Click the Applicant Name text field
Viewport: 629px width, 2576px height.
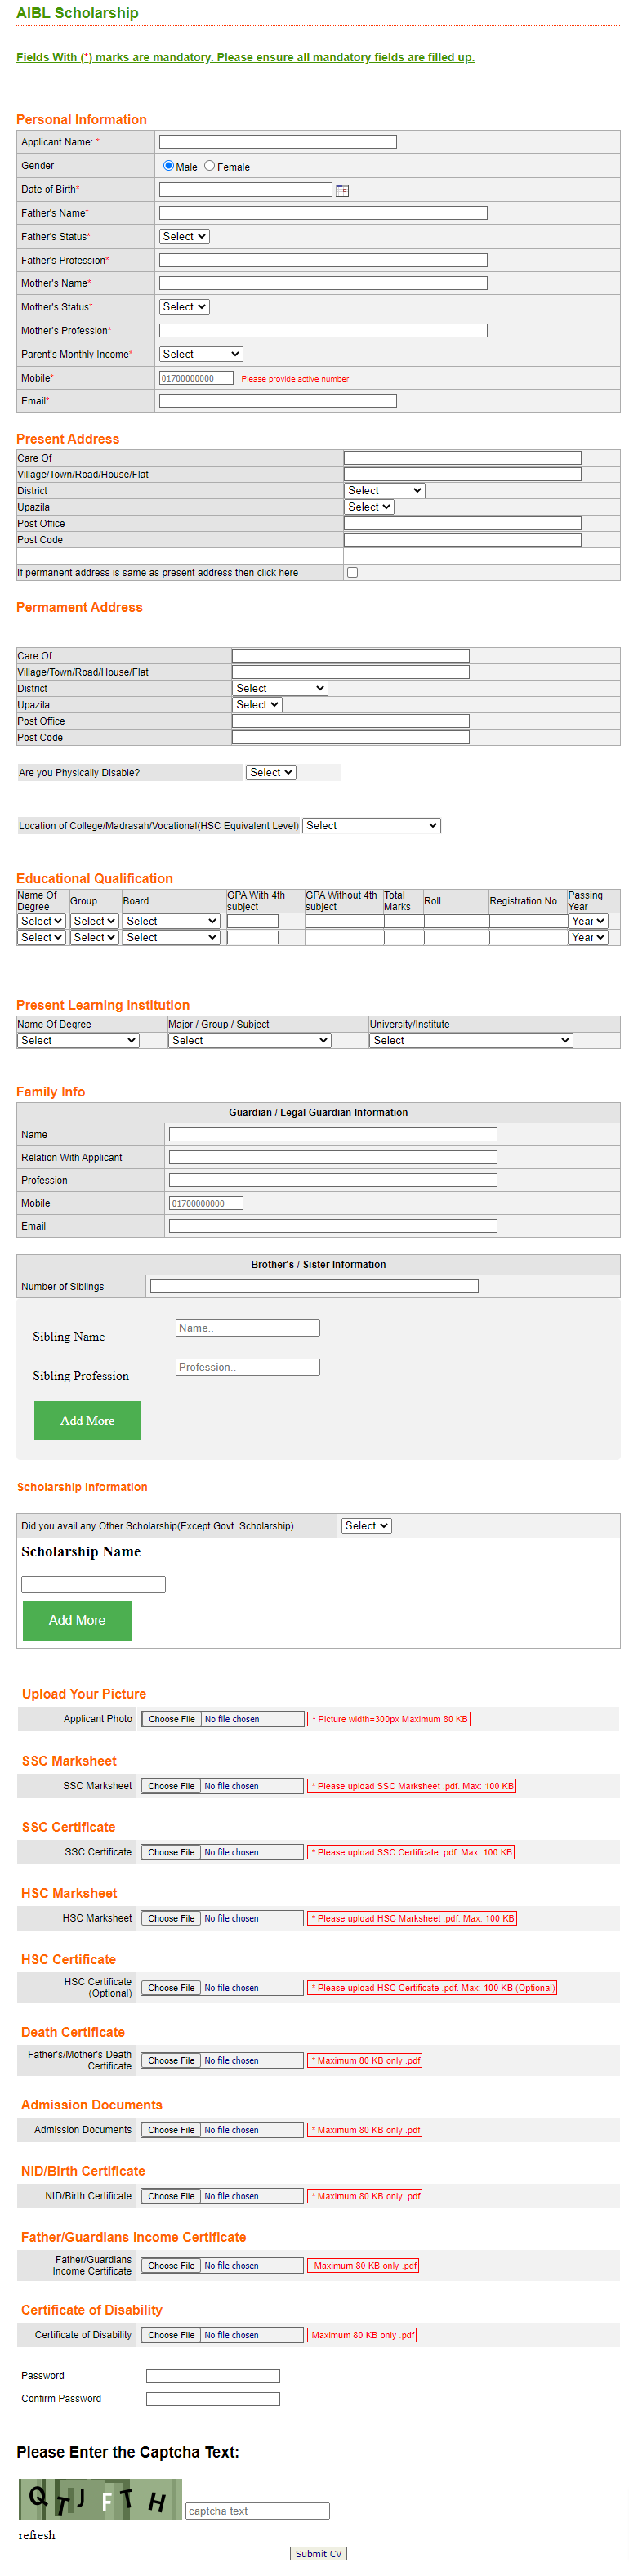(x=277, y=142)
